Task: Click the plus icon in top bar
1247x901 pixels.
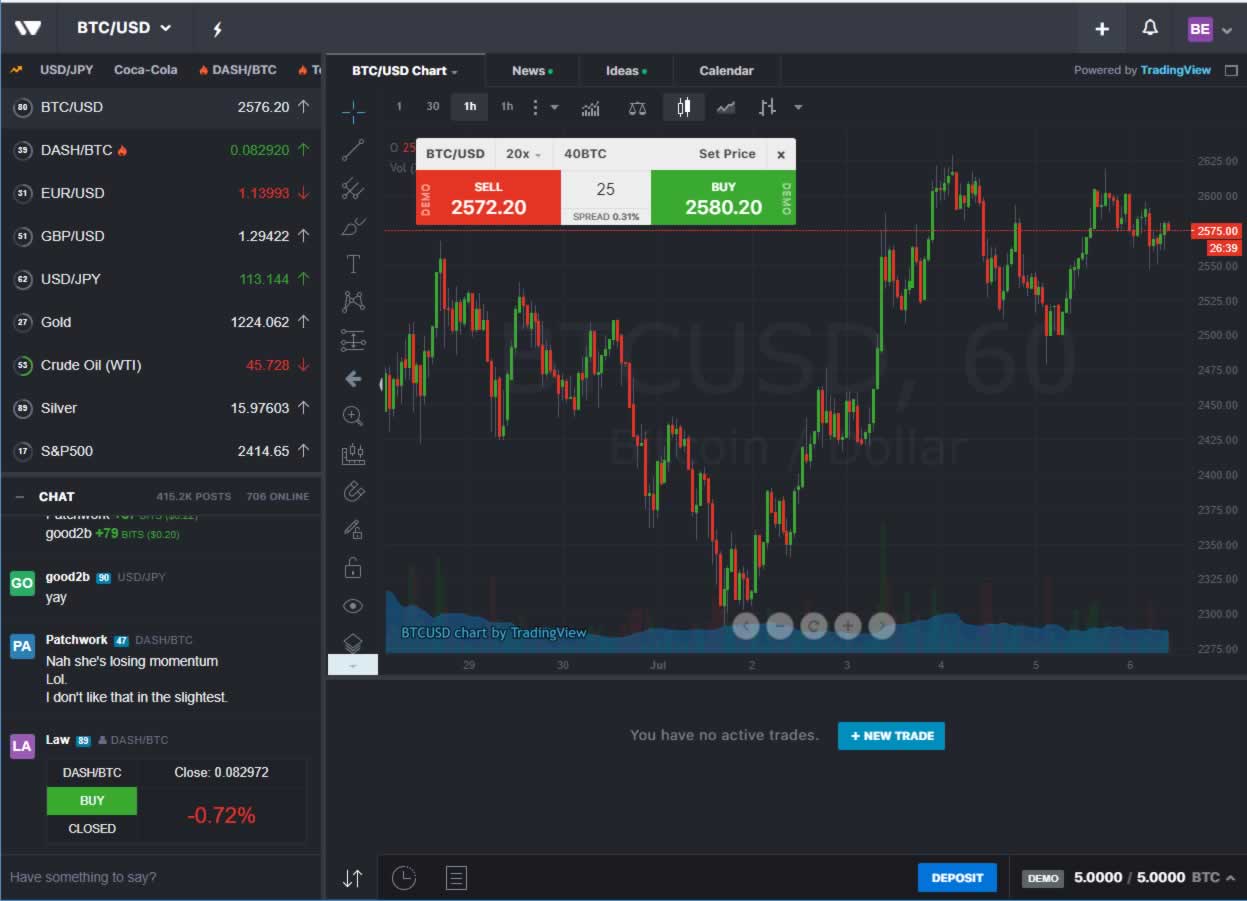Action: [1102, 28]
